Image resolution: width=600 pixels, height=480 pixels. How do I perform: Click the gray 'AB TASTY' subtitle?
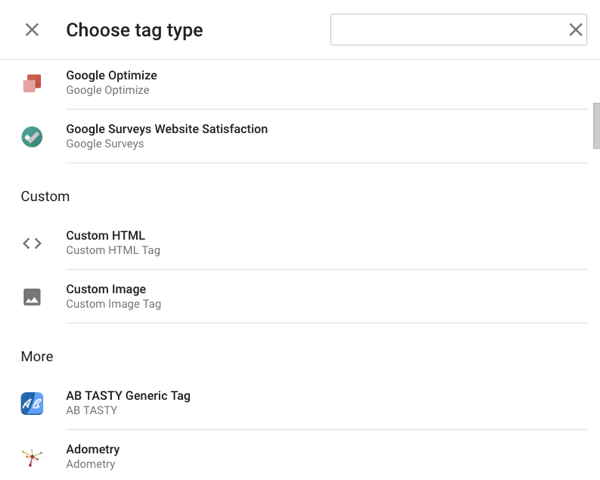coord(92,410)
